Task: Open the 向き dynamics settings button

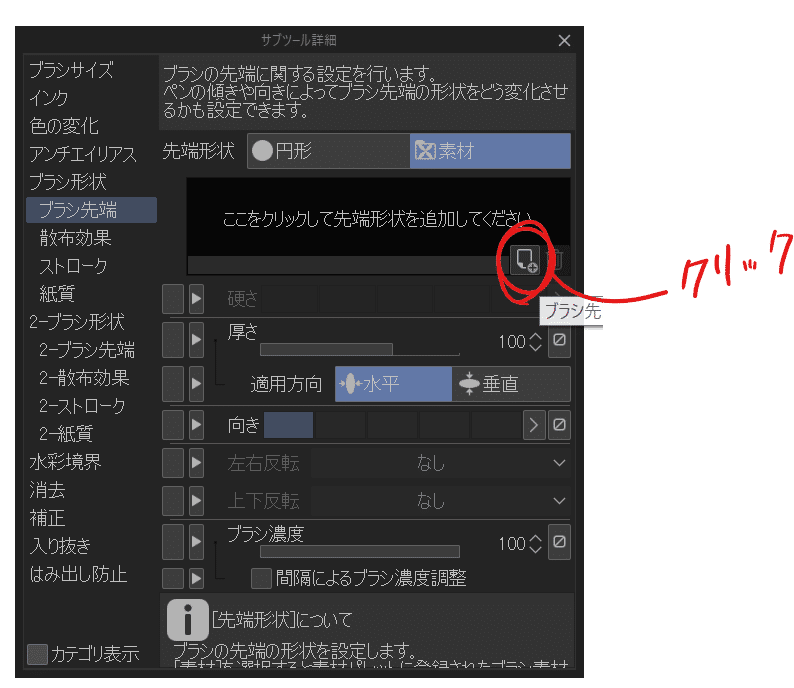Action: 559,424
